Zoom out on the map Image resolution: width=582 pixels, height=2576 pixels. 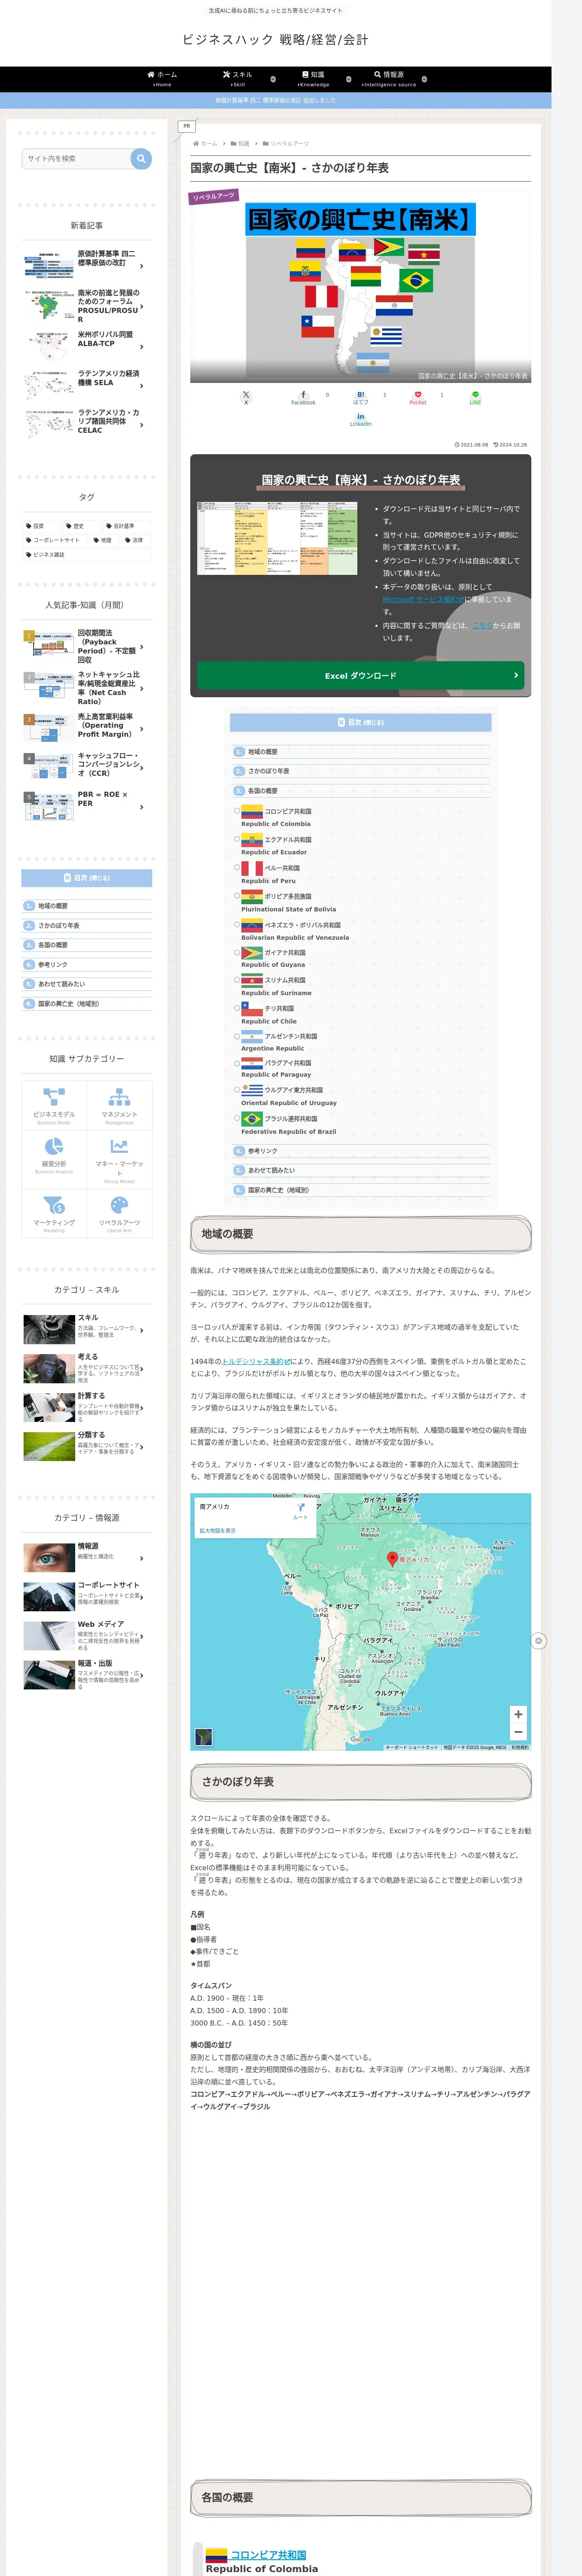coord(517,1732)
